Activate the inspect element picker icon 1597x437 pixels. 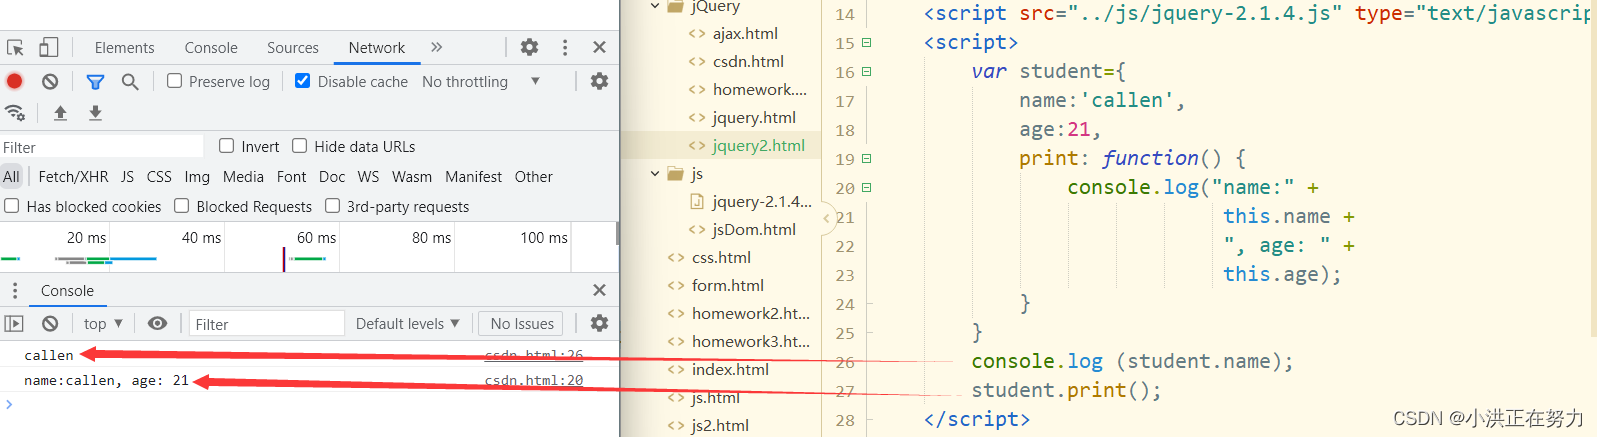point(15,47)
